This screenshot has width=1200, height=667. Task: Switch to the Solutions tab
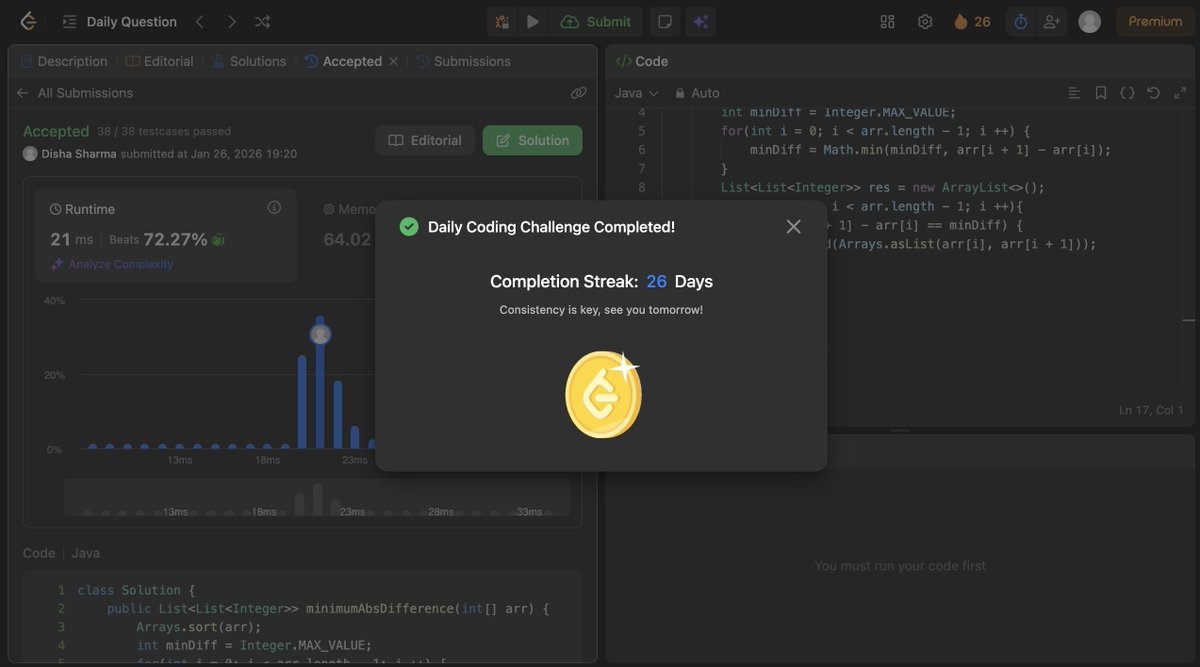pyautogui.click(x=249, y=61)
